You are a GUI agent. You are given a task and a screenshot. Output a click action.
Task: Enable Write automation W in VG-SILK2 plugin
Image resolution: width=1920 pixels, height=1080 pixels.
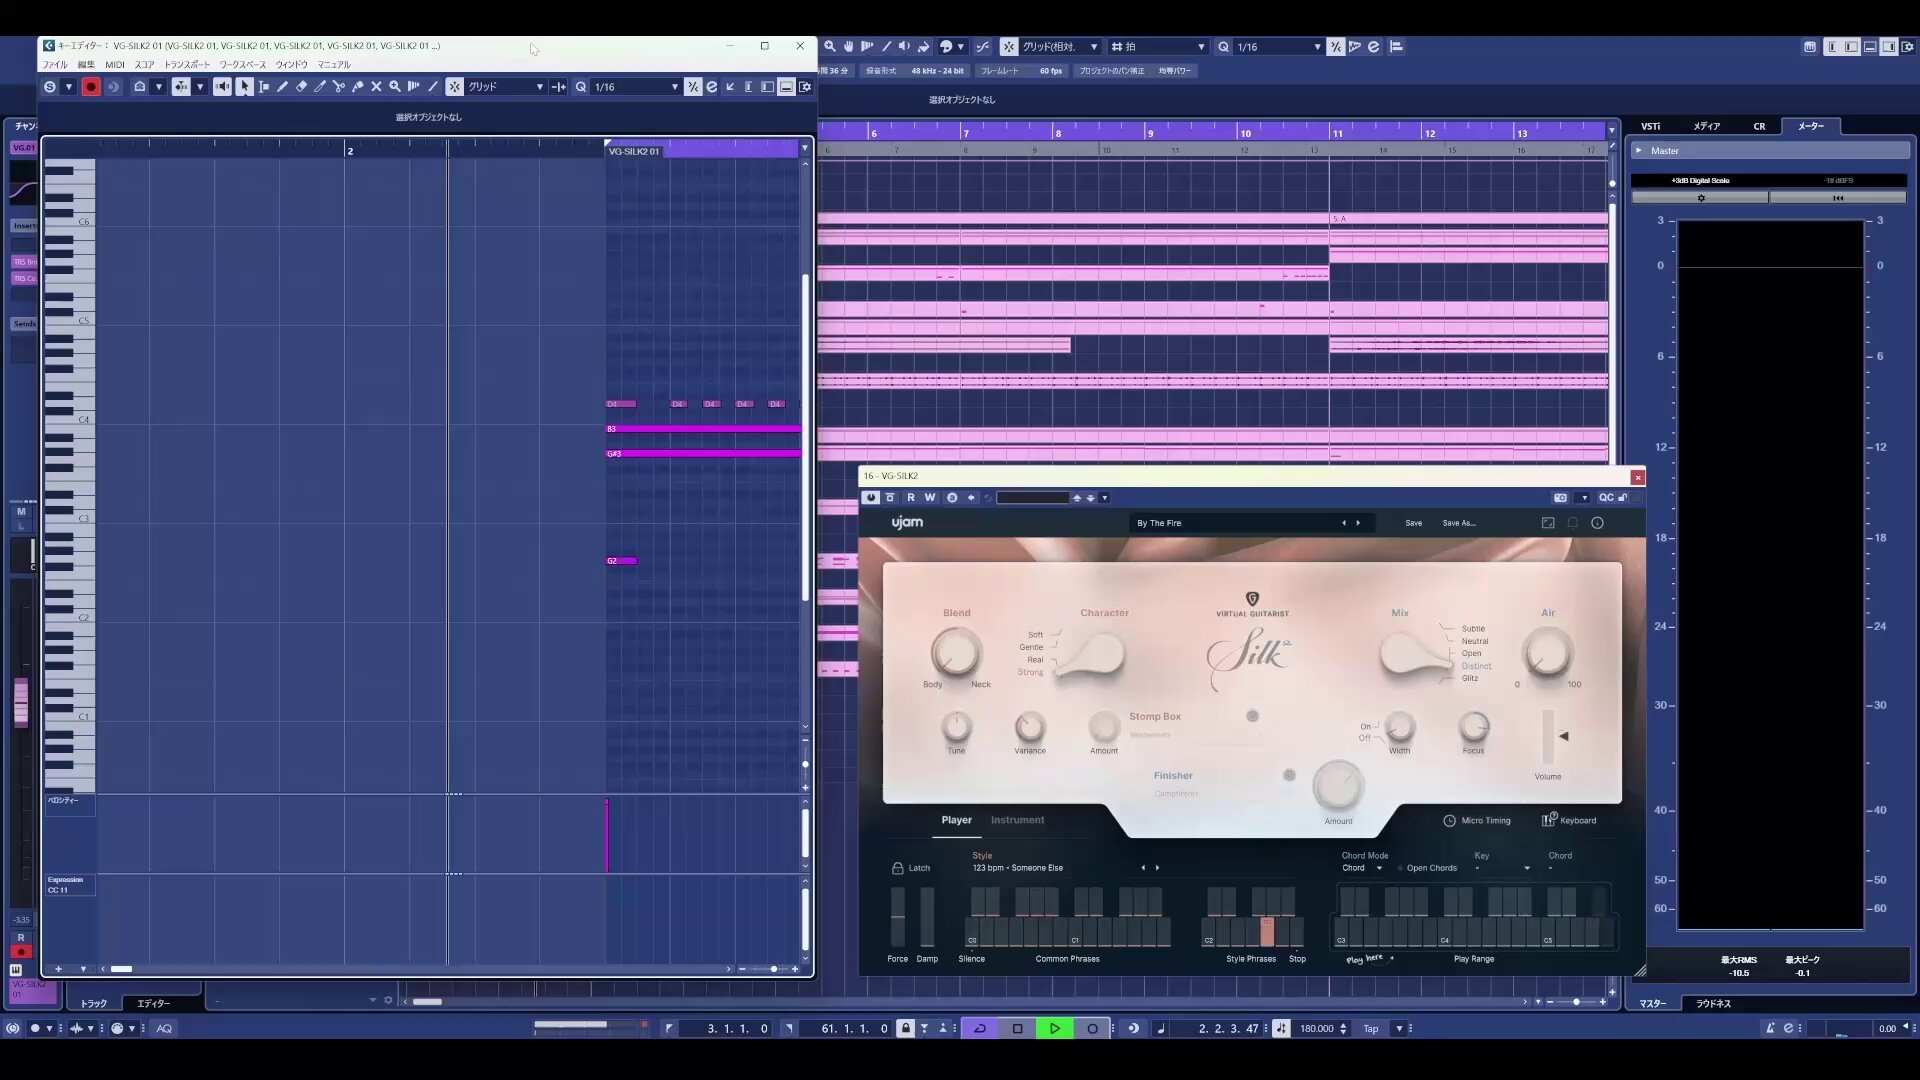(930, 498)
